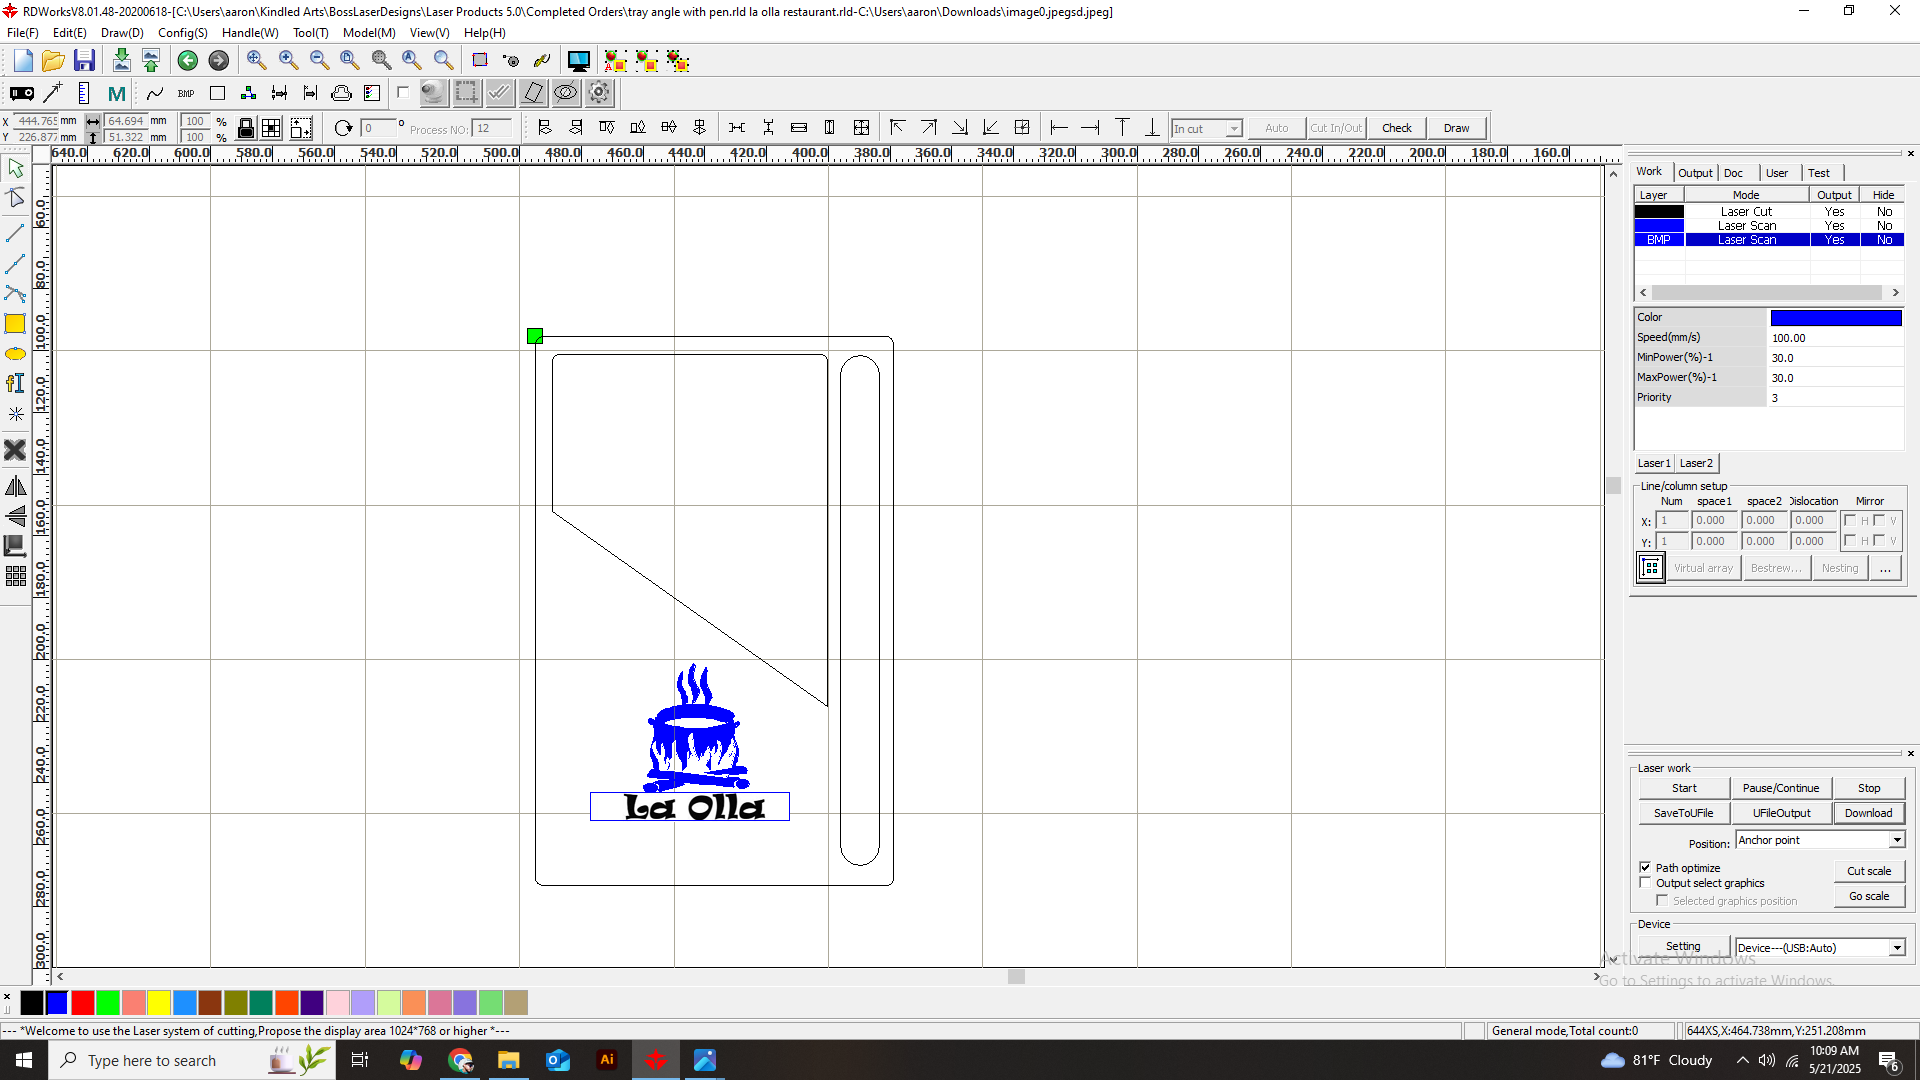Click the Align left icon in the alignment toolbar
The width and height of the screenshot is (1920, 1080).
pyautogui.click(x=545, y=128)
